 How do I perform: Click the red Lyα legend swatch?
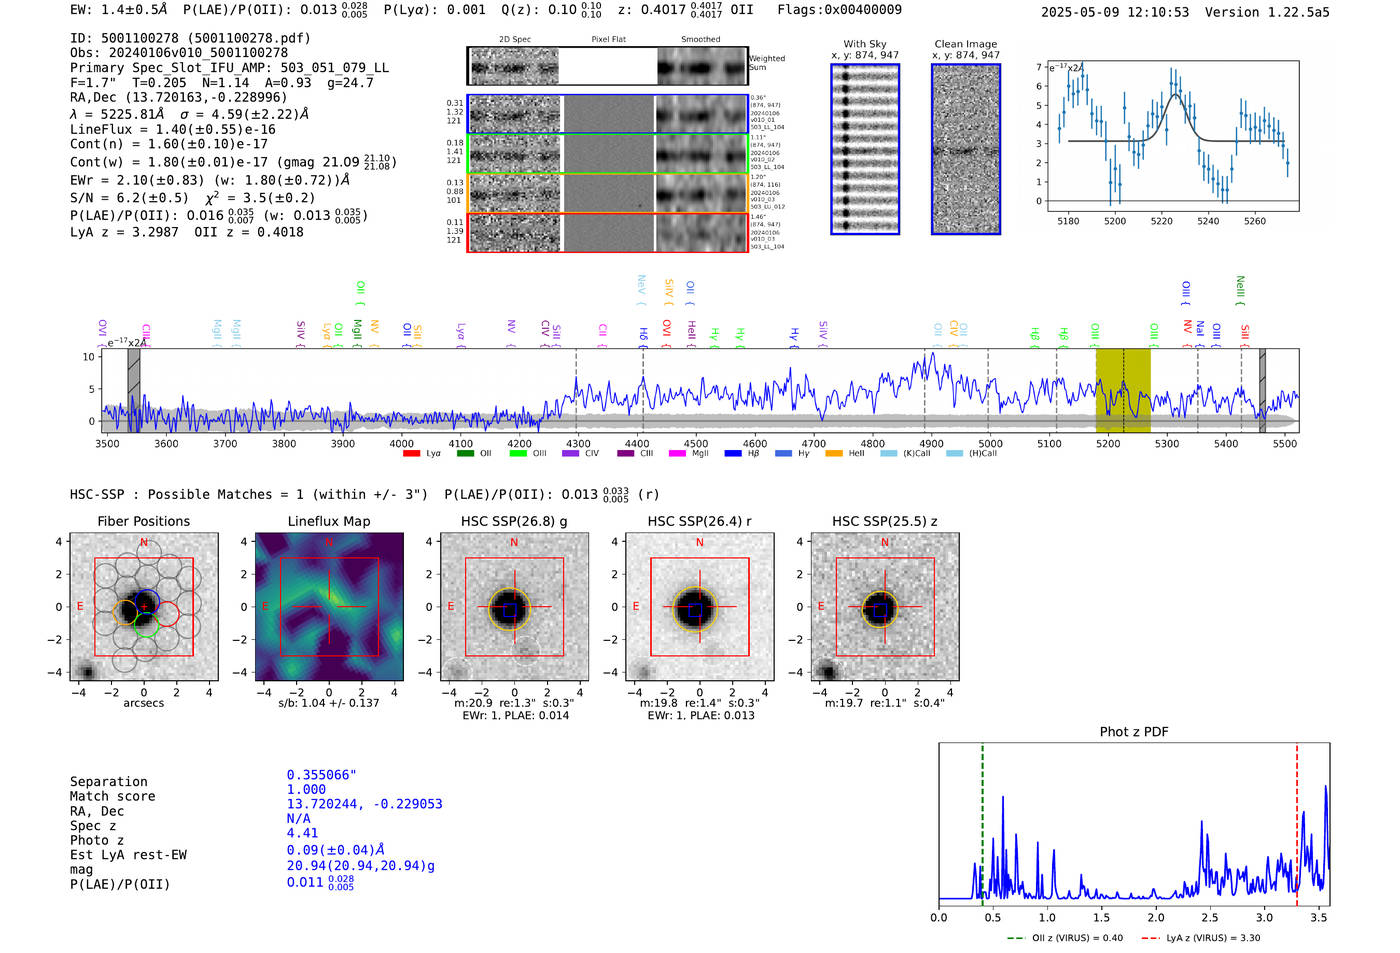[411, 454]
